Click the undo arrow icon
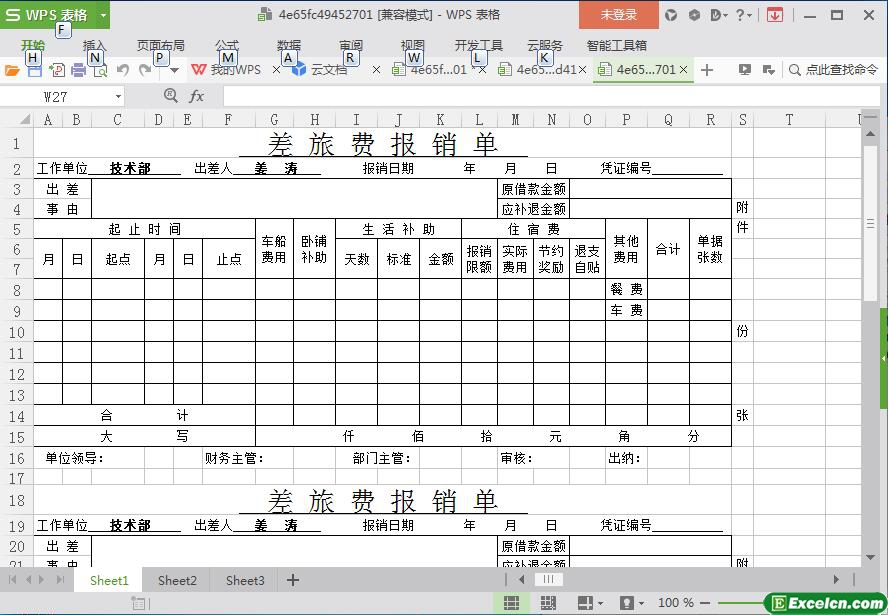Image resolution: width=888 pixels, height=615 pixels. (123, 70)
